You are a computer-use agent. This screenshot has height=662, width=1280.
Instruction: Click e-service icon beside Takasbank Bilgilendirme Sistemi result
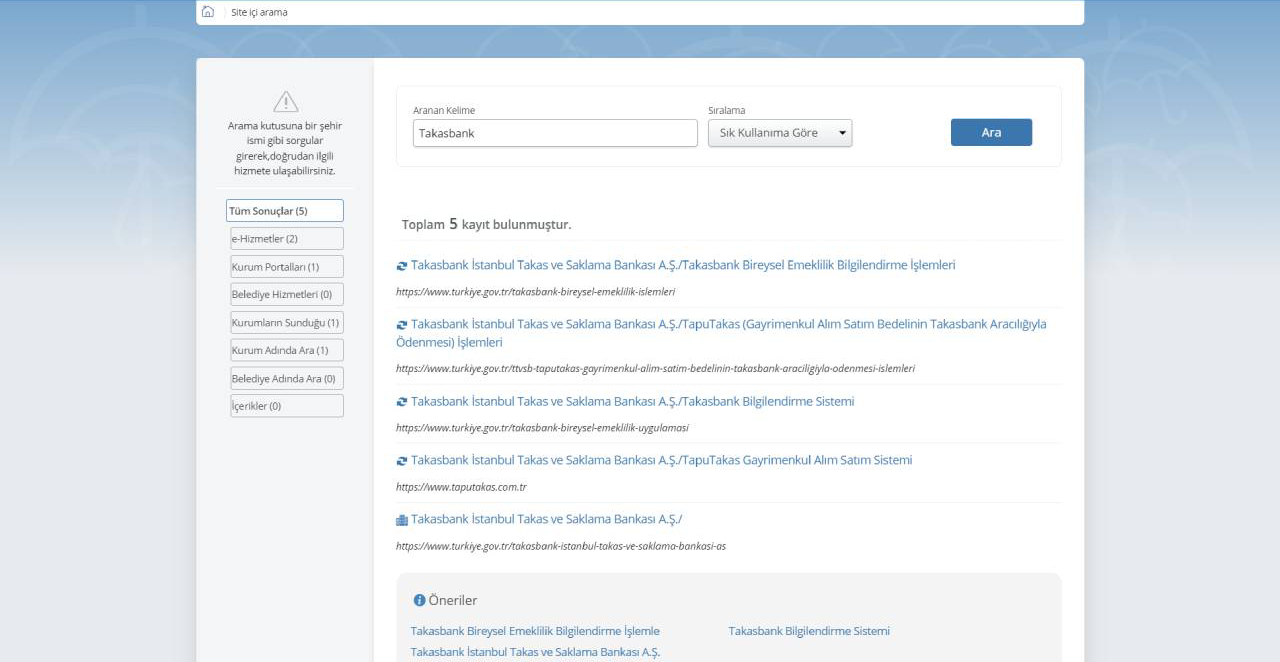pyautogui.click(x=402, y=402)
